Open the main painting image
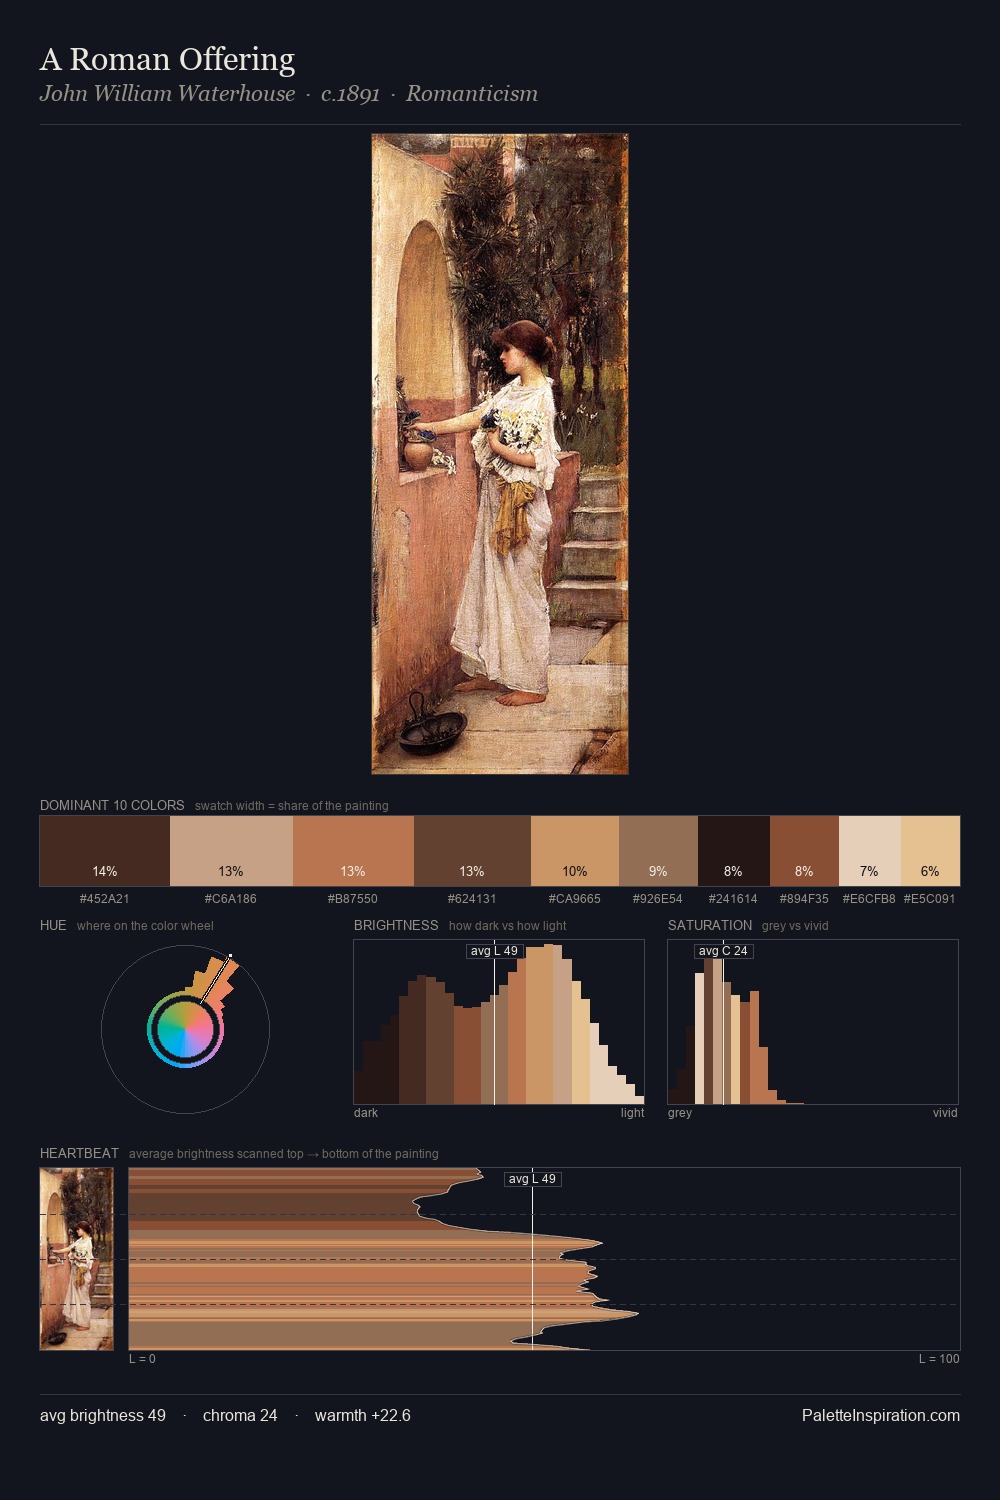This screenshot has width=1000, height=1500. pos(500,454)
